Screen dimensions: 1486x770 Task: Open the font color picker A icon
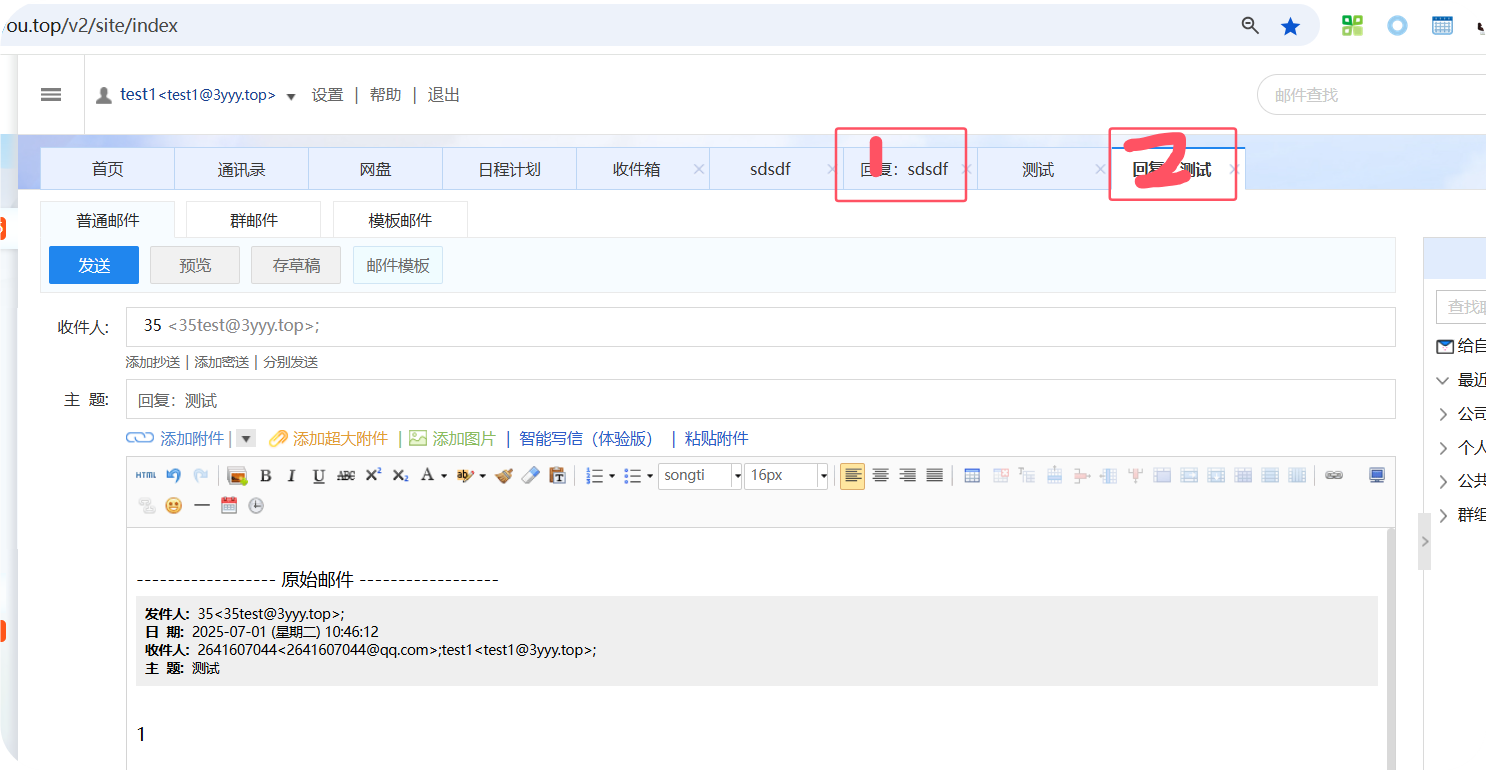point(428,476)
